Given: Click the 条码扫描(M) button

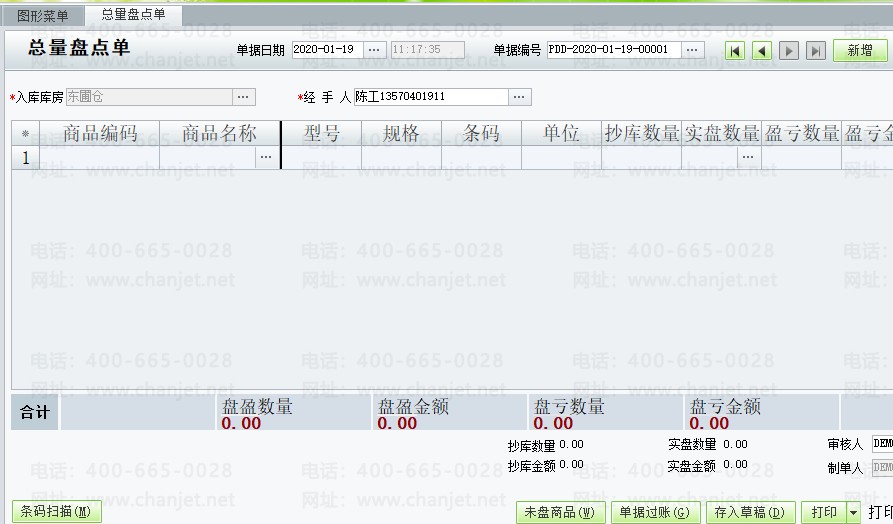Looking at the screenshot, I should point(56,512).
